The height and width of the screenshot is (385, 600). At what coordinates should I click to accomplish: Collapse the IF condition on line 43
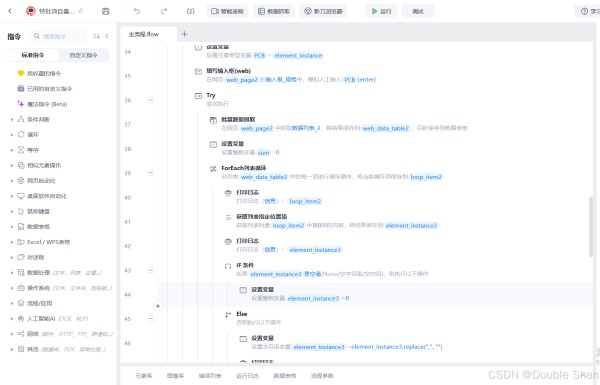coord(151,270)
